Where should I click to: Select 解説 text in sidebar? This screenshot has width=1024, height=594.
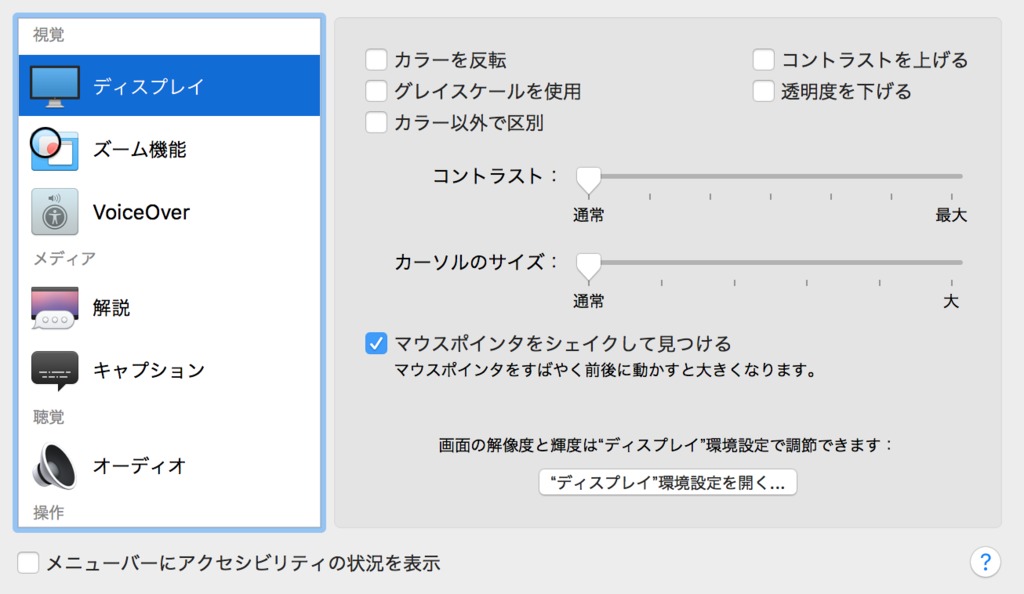tap(112, 307)
